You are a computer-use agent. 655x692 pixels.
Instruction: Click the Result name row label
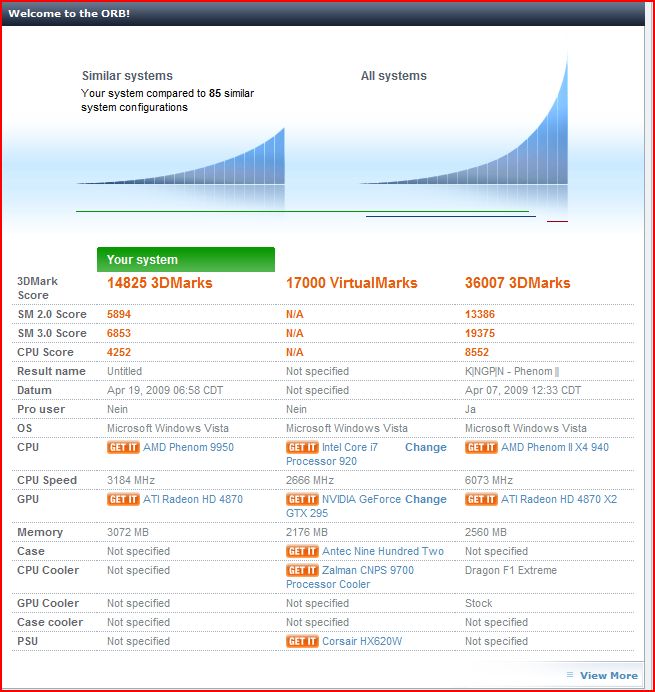click(51, 371)
